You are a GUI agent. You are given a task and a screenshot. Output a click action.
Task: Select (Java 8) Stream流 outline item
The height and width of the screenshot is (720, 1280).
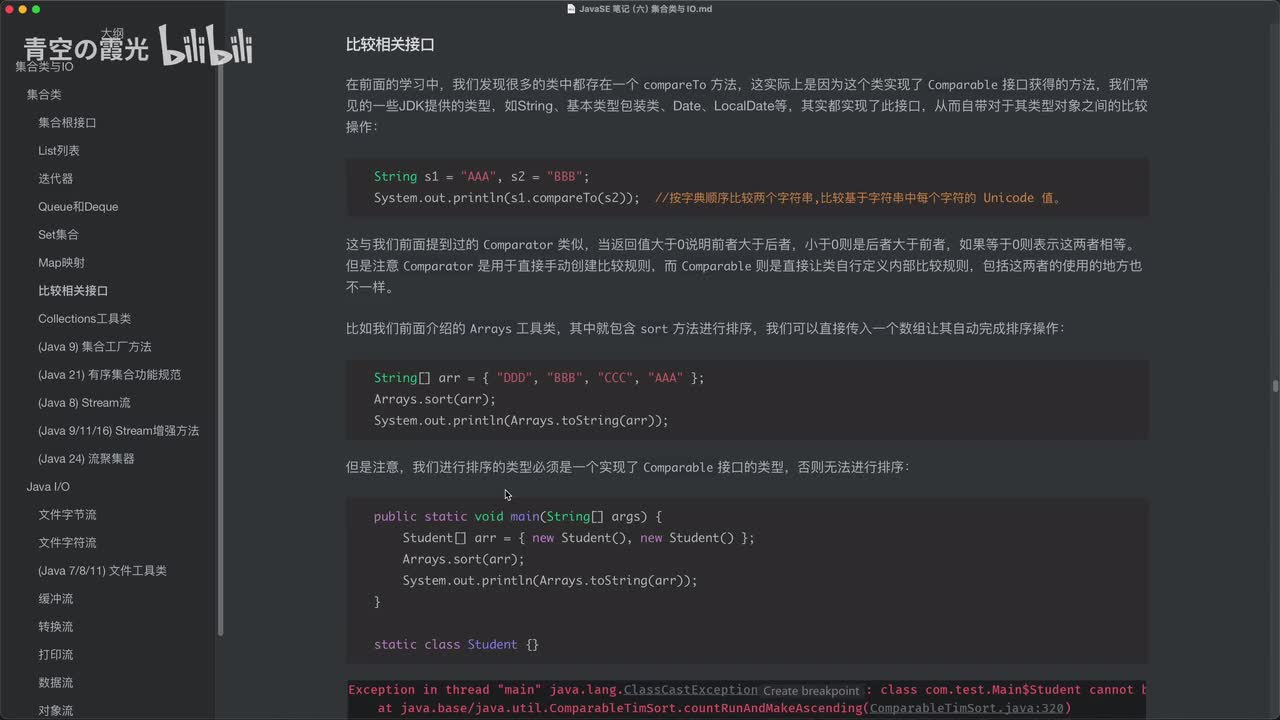pos(84,402)
